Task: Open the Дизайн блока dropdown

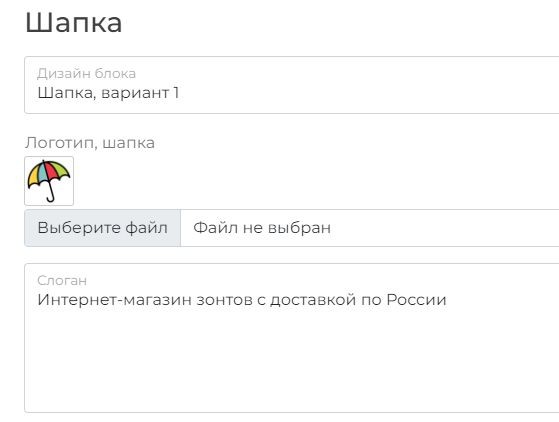Action: point(292,85)
